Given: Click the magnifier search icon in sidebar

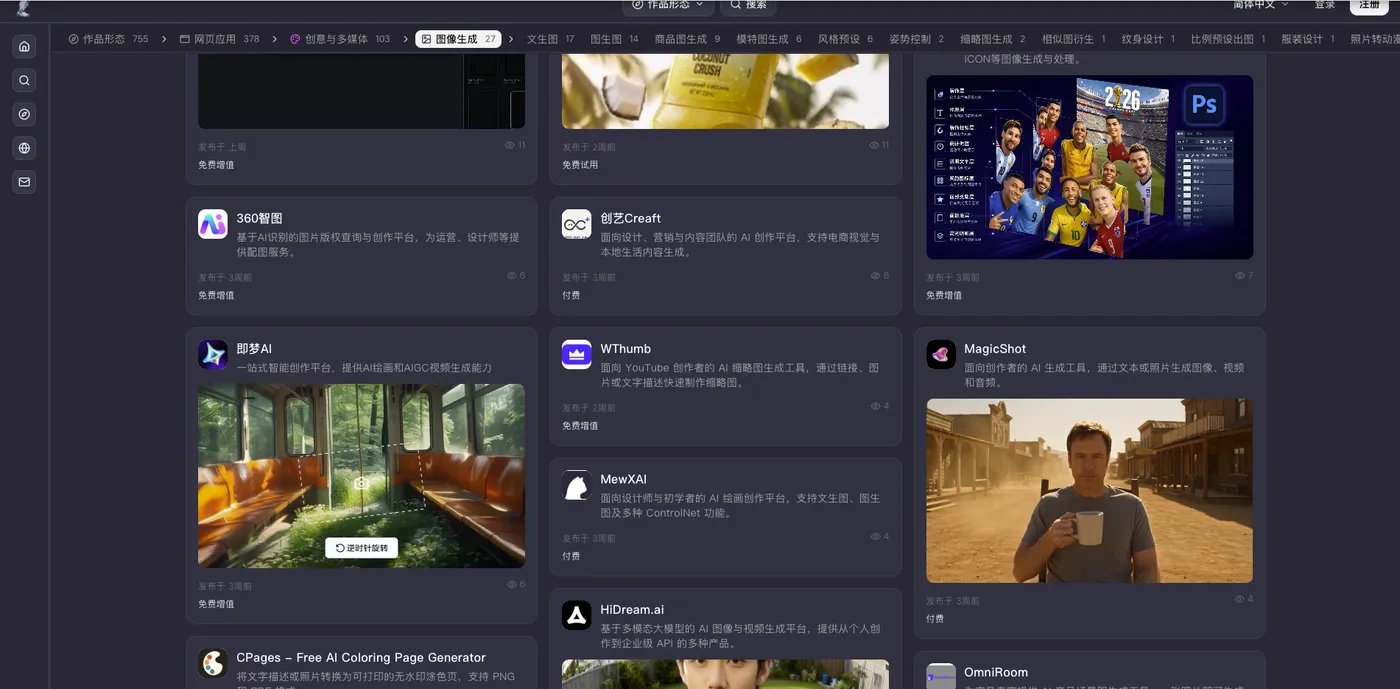Looking at the screenshot, I should point(24,80).
